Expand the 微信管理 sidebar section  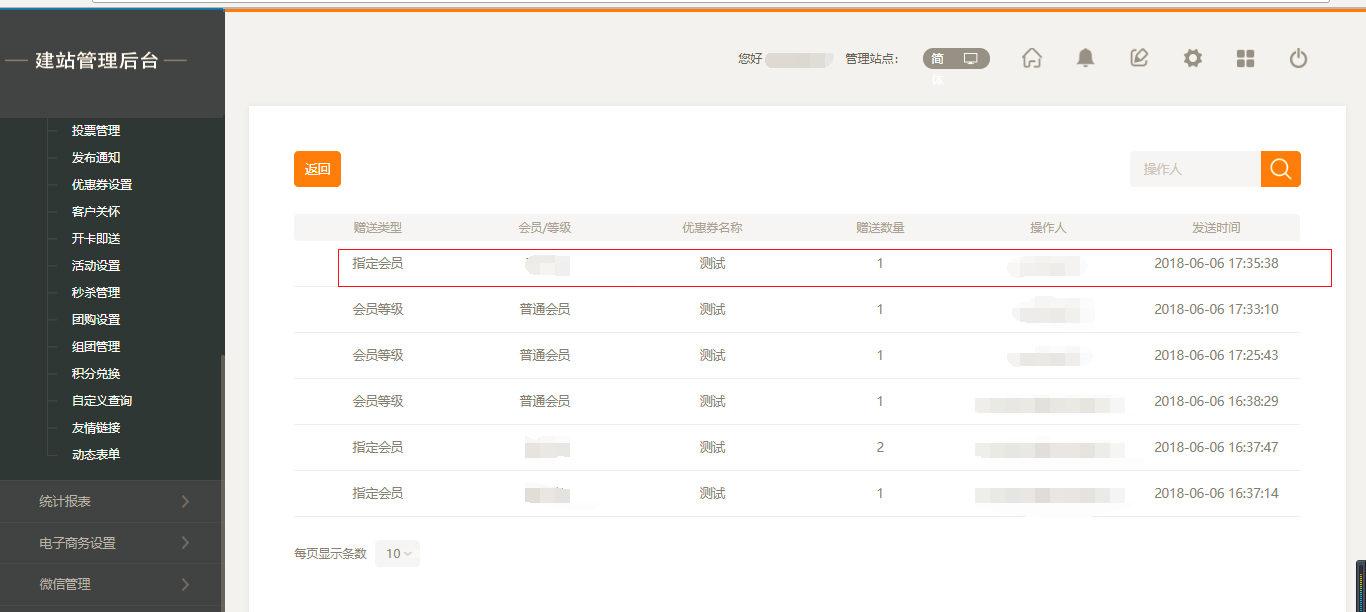click(111, 584)
